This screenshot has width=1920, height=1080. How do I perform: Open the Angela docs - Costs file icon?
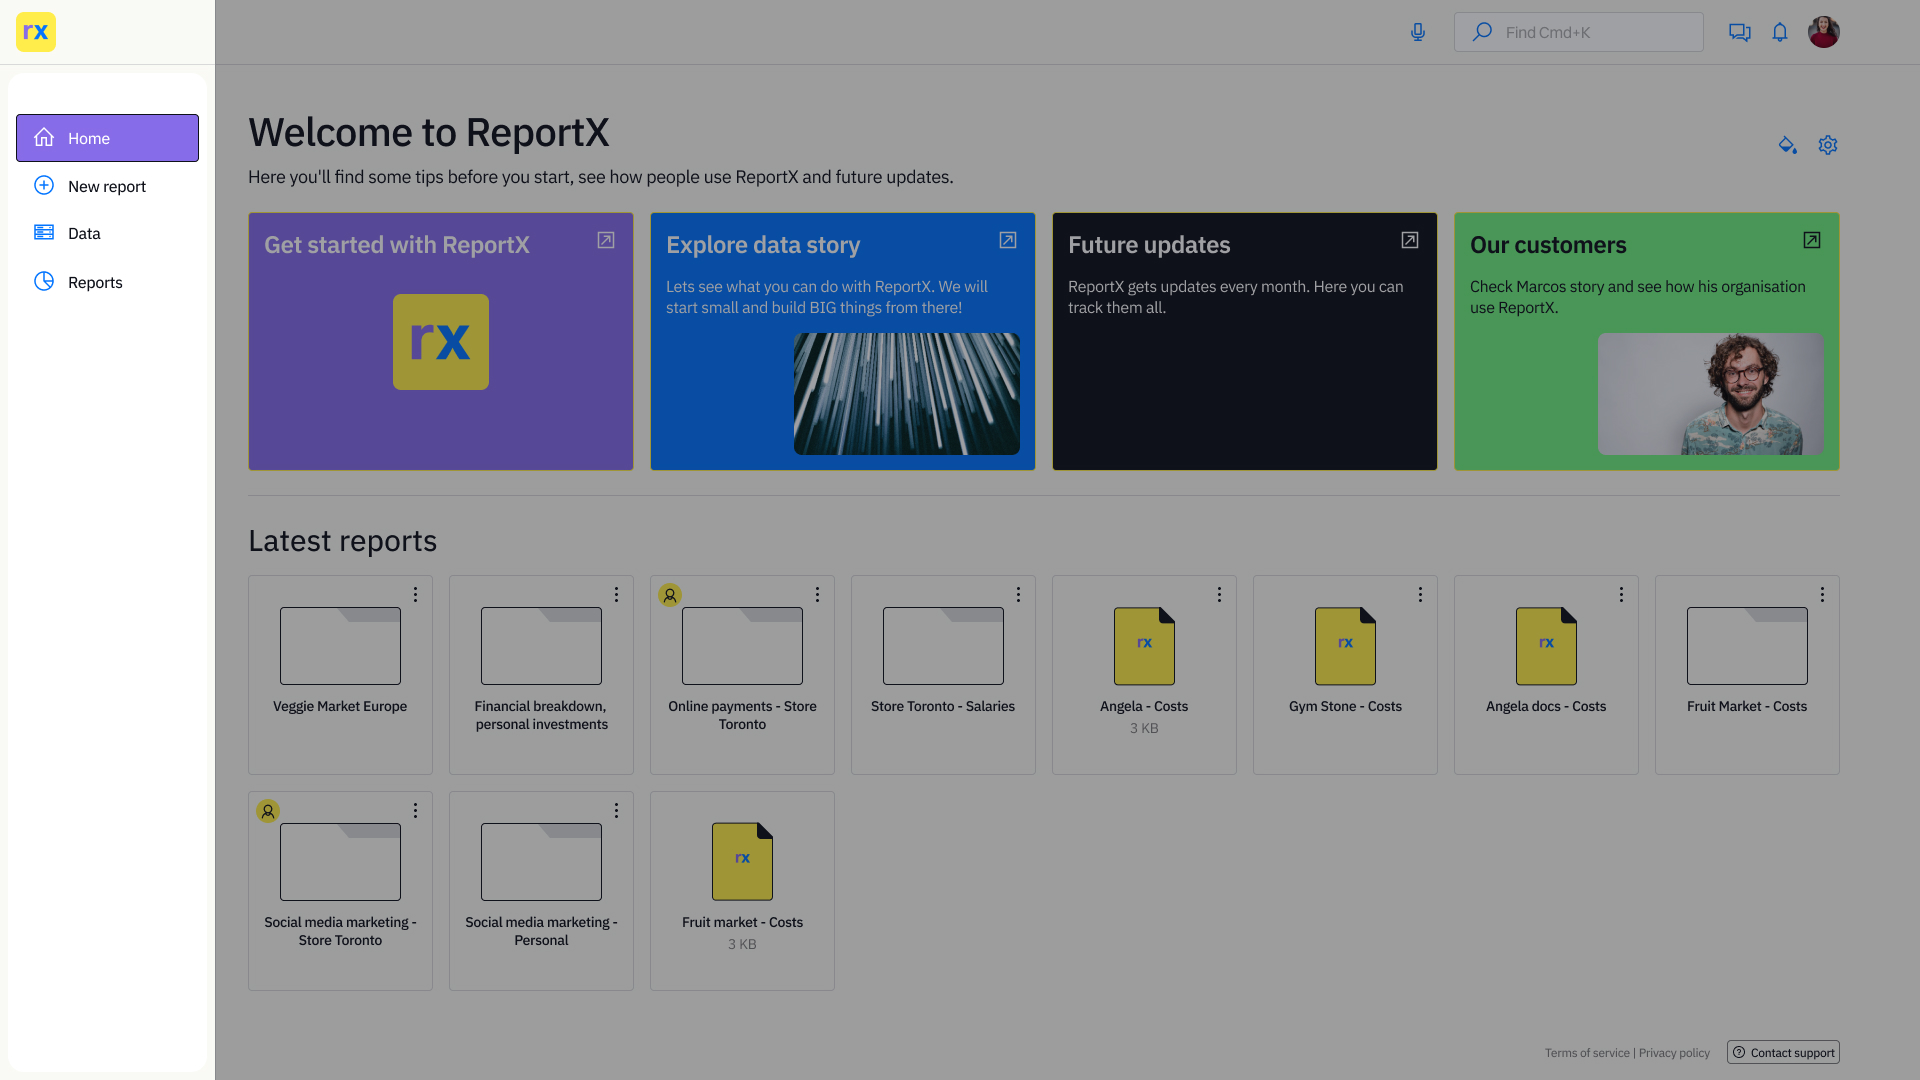[1546, 646]
